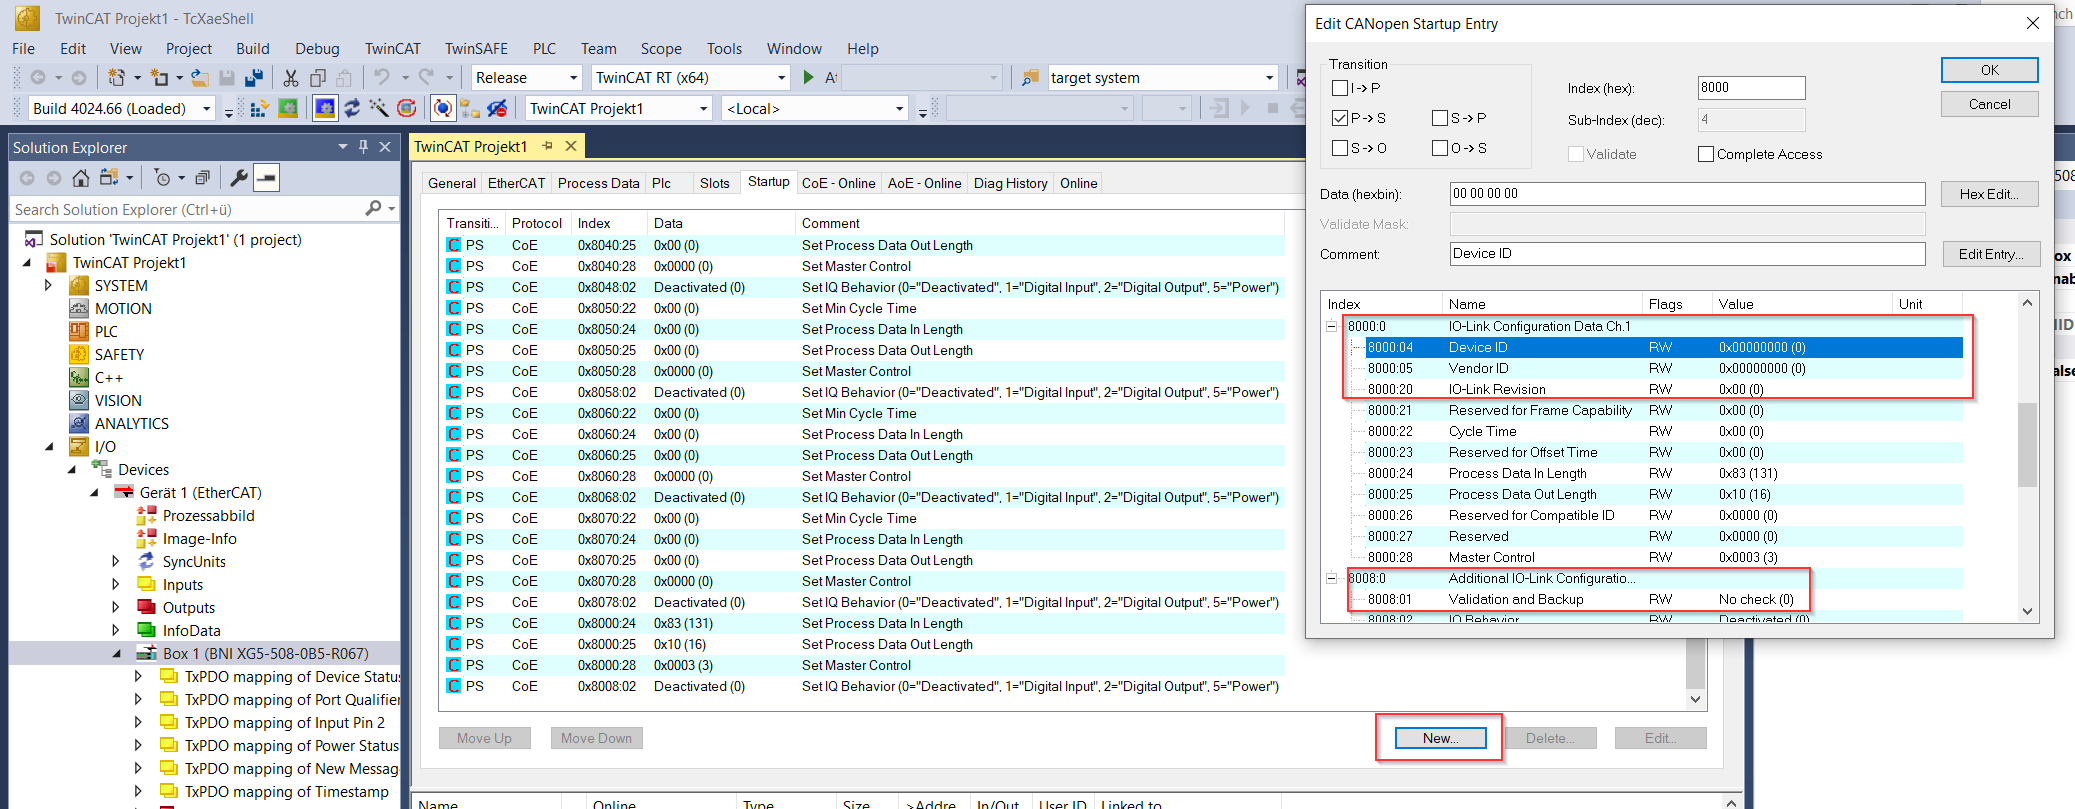Click the Pending Changes Filter clock icon
Image resolution: width=2075 pixels, height=809 pixels.
[162, 178]
